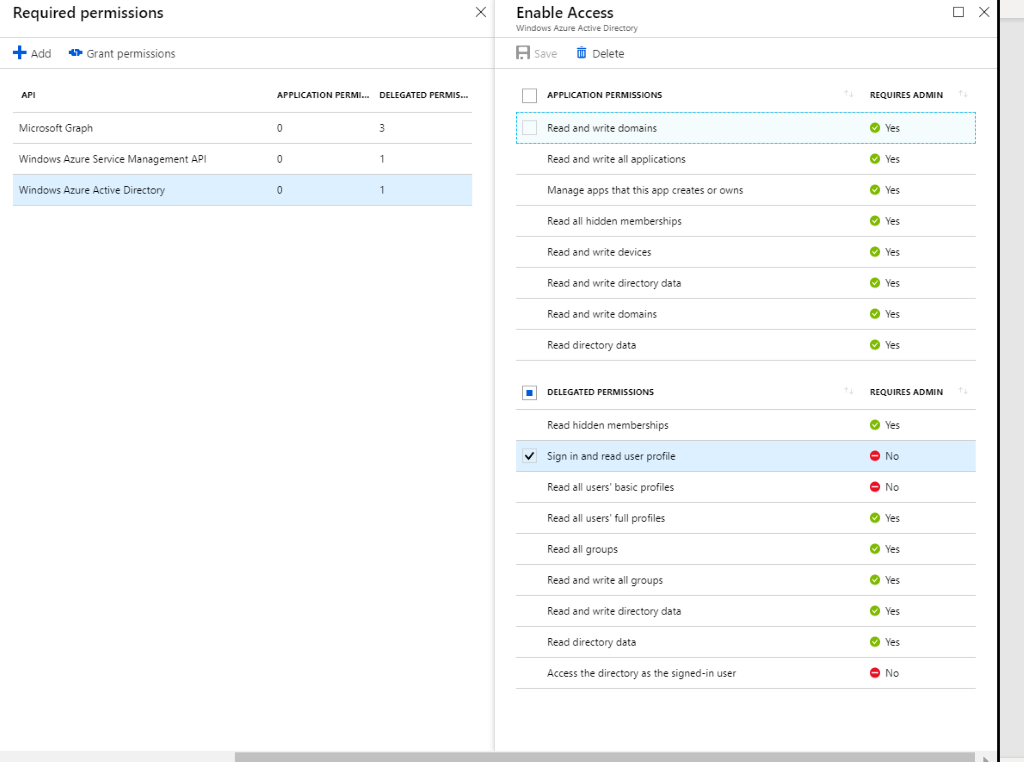Click Application Permi... column header in API table
Image resolution: width=1024 pixels, height=762 pixels.
tap(323, 95)
